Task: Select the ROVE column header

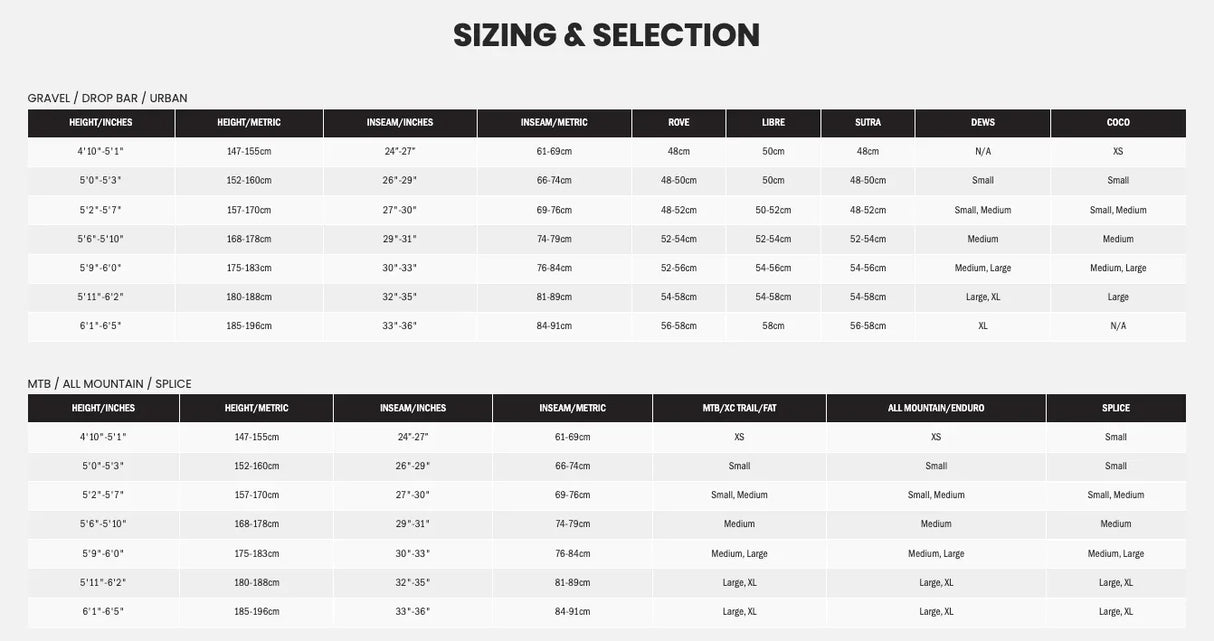Action: pos(679,123)
